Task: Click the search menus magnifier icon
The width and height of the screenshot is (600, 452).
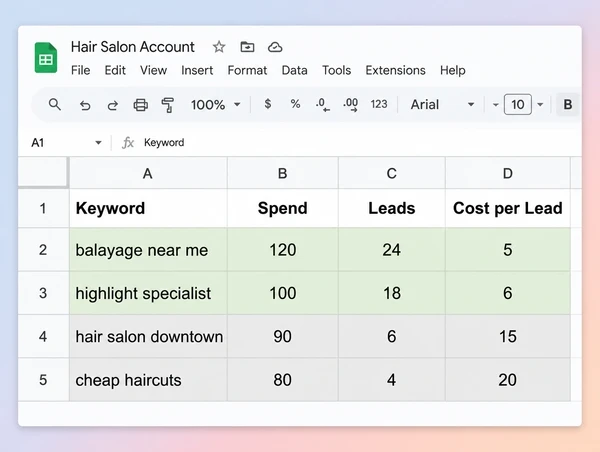Action: 55,104
